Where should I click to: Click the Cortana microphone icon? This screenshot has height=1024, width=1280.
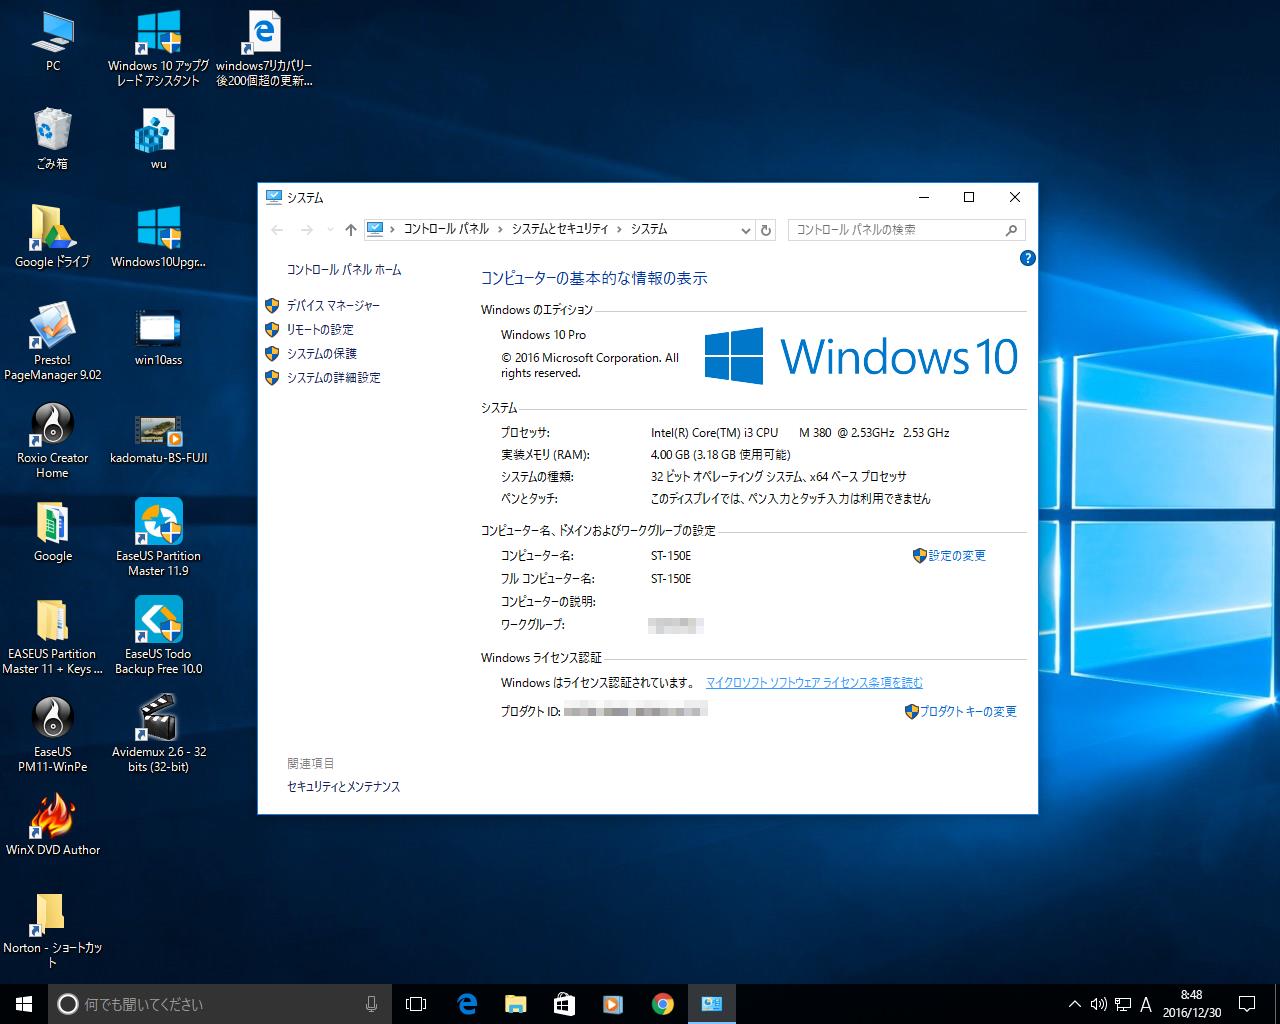371,1003
